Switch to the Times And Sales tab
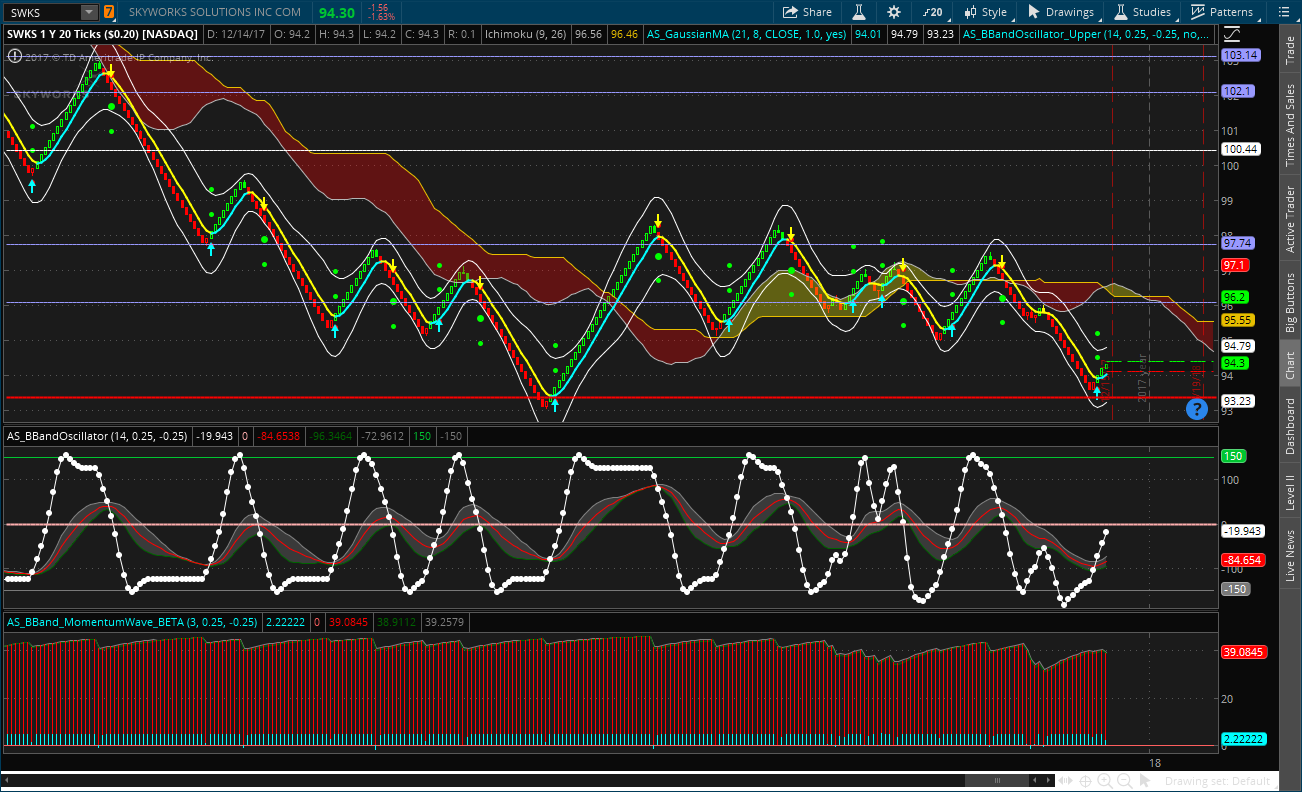The width and height of the screenshot is (1302, 792). 1290,125
